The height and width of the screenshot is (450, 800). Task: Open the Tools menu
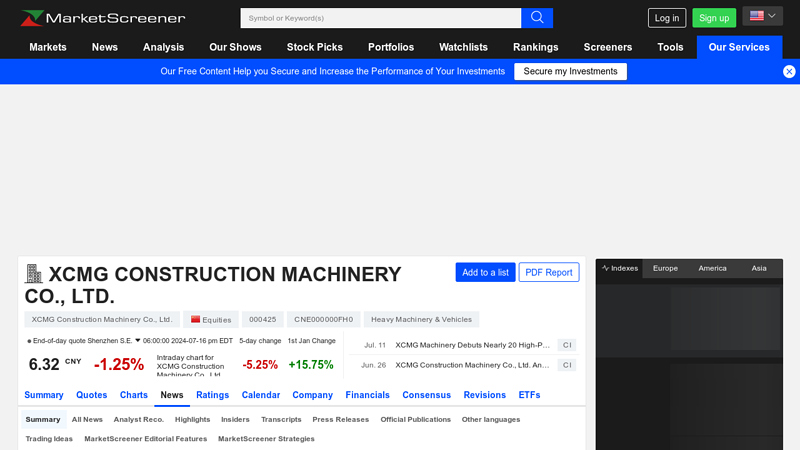tap(670, 47)
